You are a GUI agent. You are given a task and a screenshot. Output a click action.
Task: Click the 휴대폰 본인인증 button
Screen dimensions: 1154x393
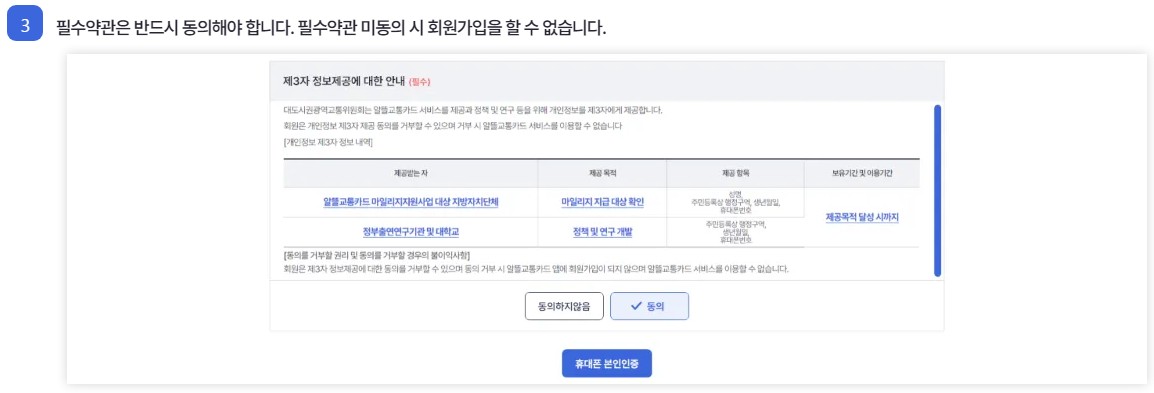[x=606, y=363]
